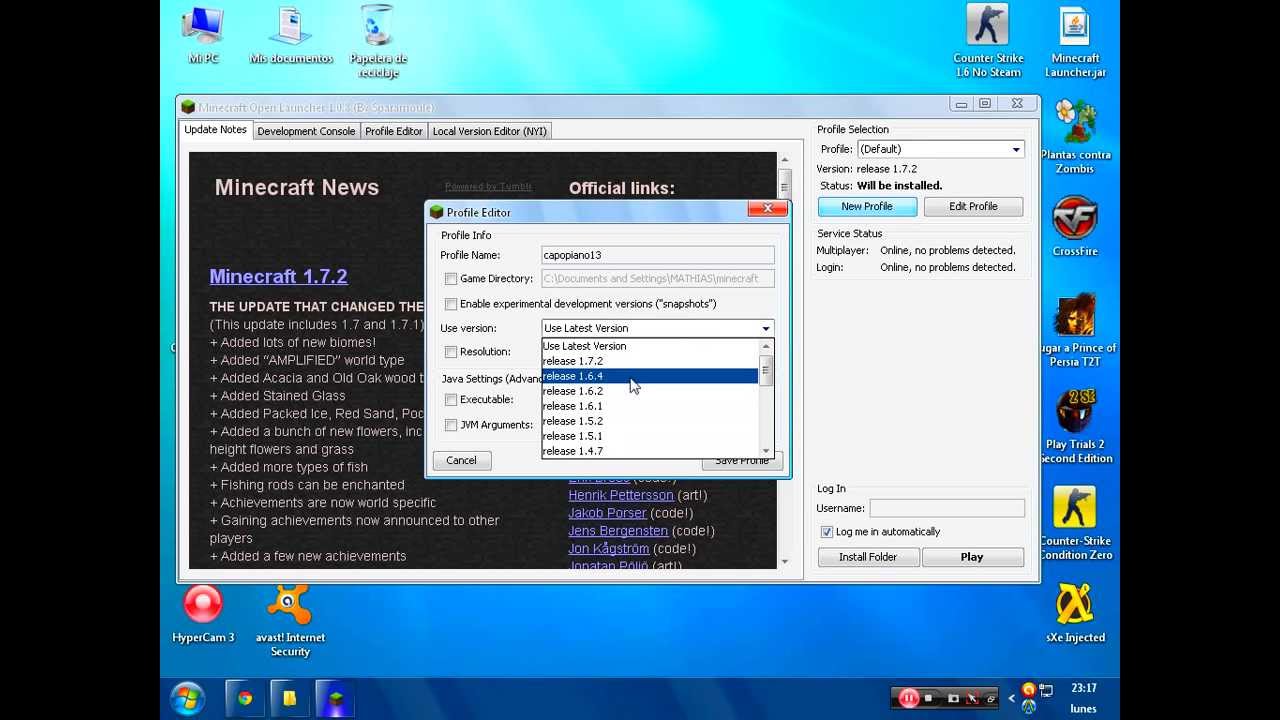Show hidden system tray icons arrow
This screenshot has height=720, width=1280.
click(x=1011, y=698)
